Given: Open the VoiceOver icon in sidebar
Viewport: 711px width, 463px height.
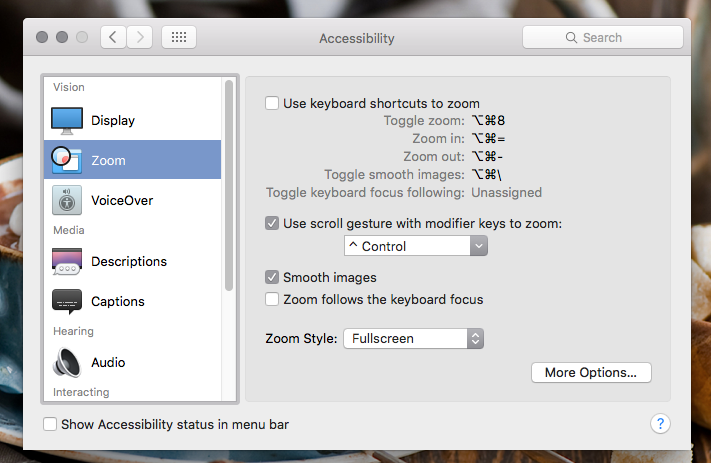Looking at the screenshot, I should 67,200.
